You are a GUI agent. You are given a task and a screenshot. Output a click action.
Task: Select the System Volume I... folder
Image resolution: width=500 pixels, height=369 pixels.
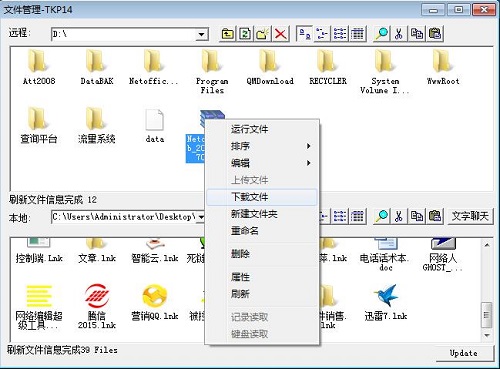[385, 71]
